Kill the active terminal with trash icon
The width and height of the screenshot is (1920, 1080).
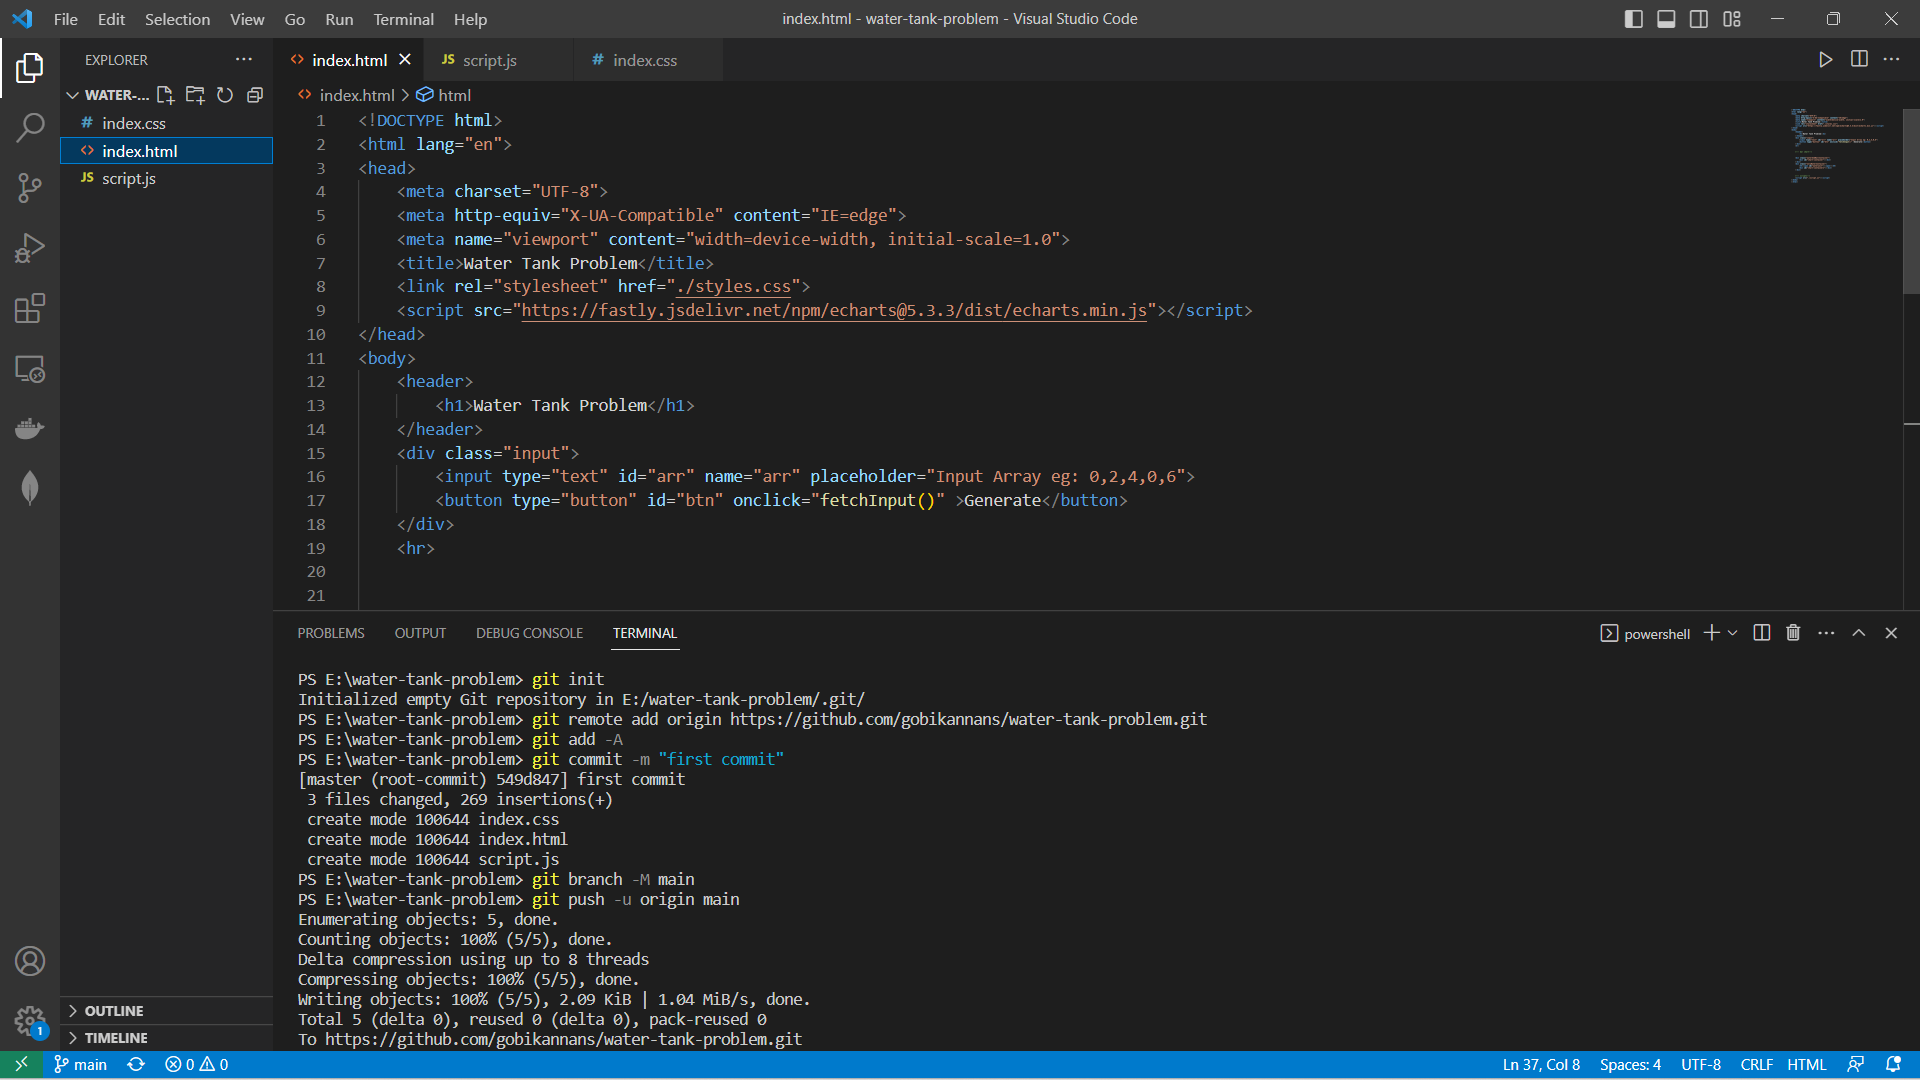coord(1791,632)
